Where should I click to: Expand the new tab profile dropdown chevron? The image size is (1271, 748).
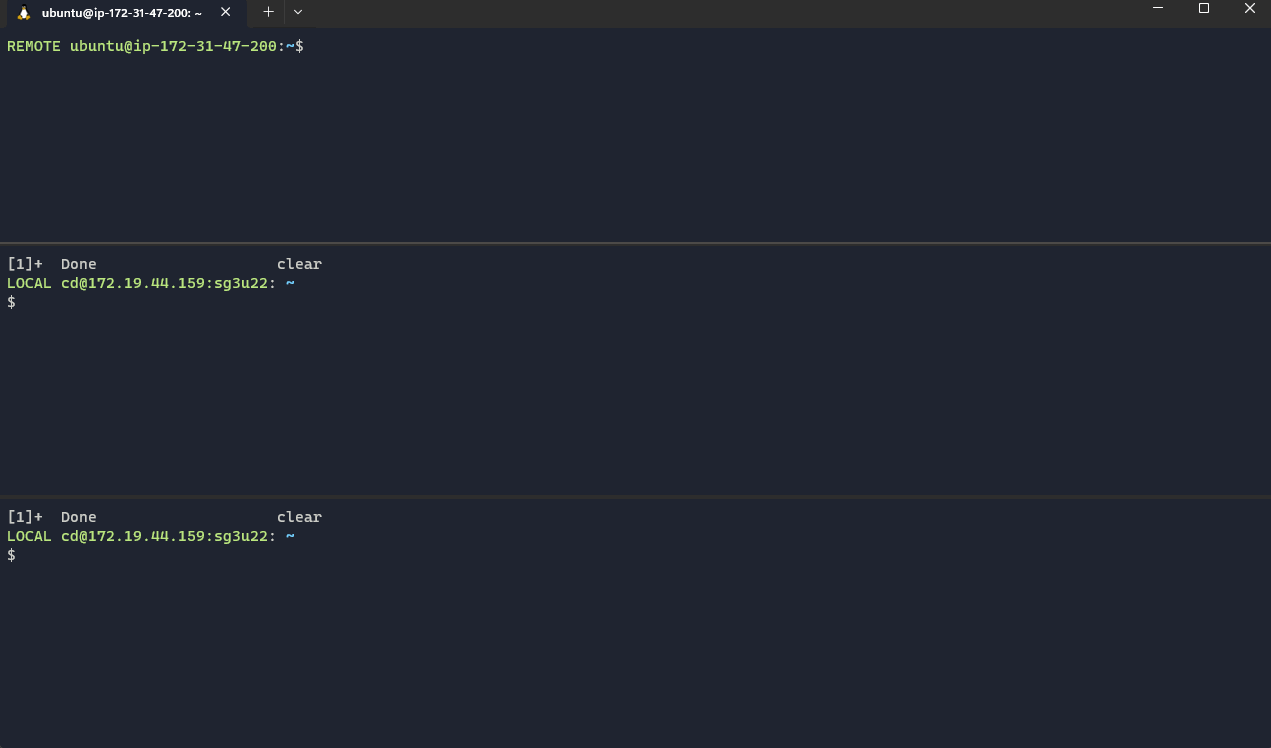(x=298, y=12)
